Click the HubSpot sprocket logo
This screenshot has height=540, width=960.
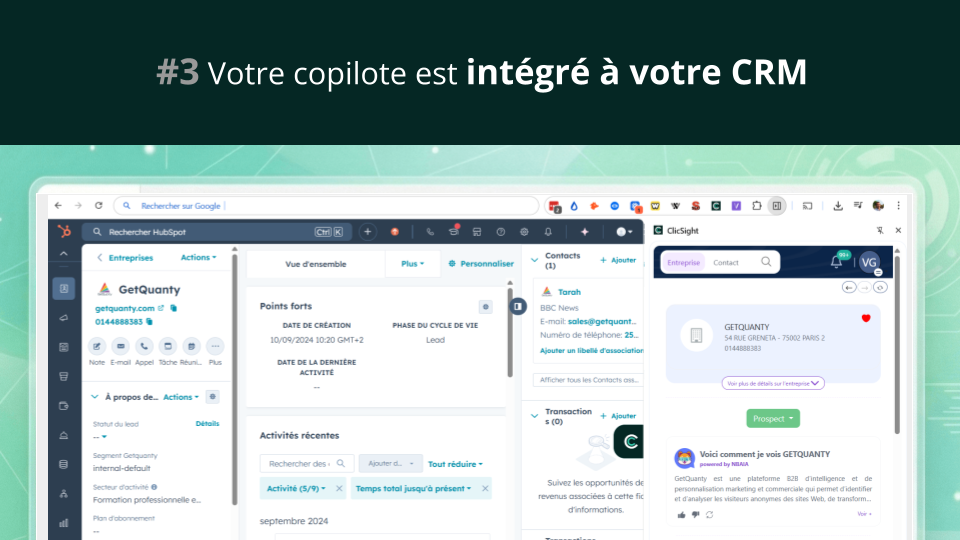pyautogui.click(x=64, y=231)
